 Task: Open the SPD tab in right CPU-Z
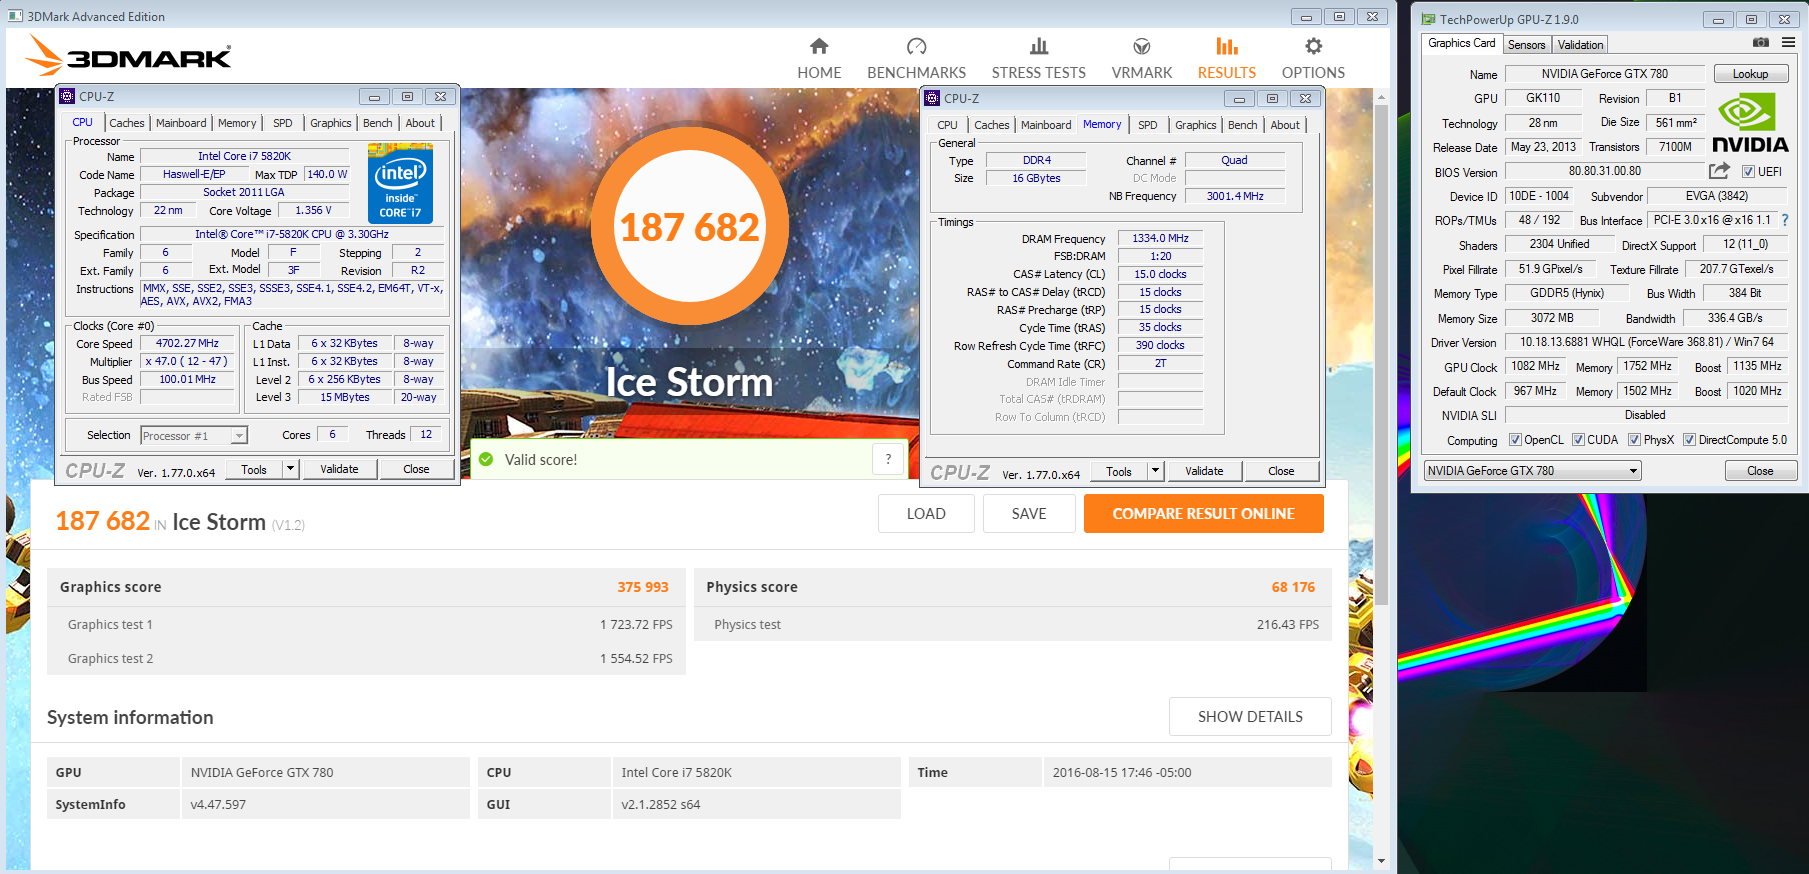pos(1148,125)
